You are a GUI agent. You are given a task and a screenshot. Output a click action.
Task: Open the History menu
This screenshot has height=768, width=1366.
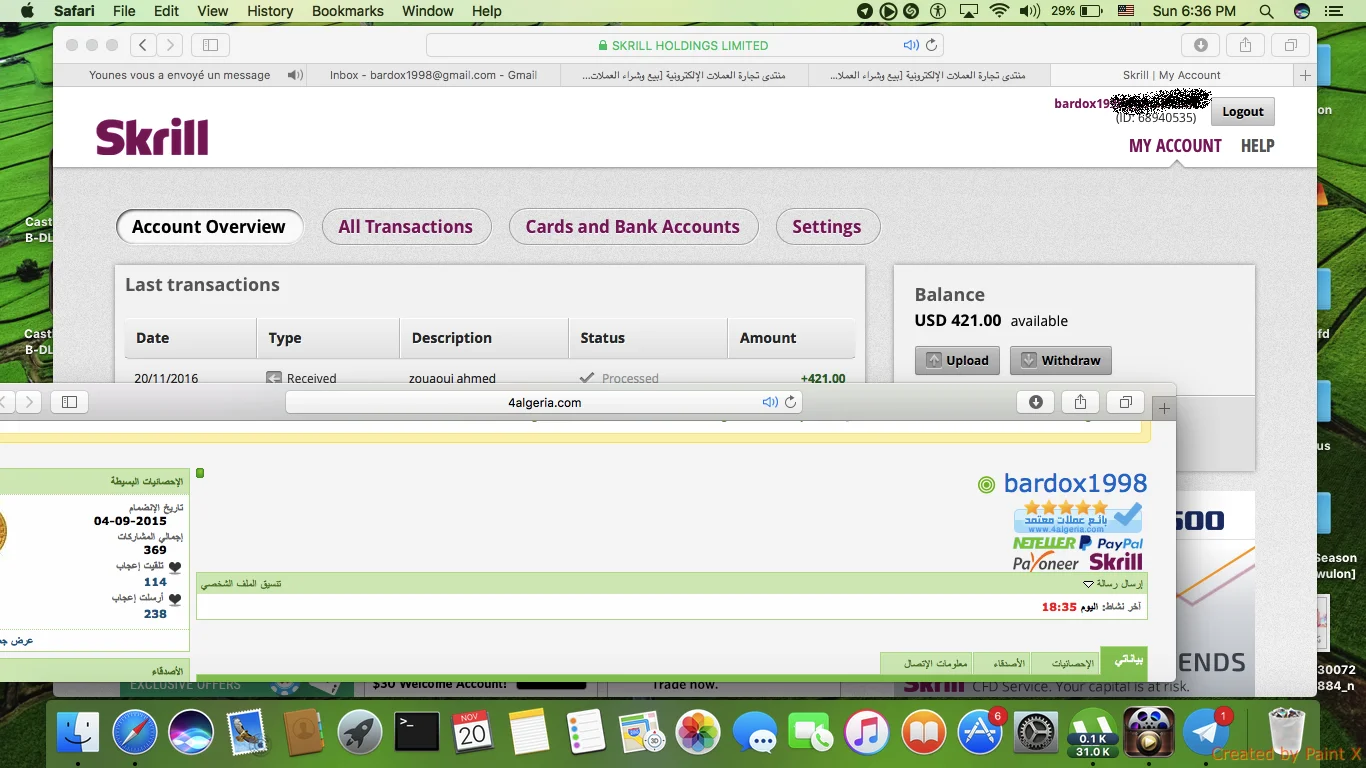269,11
